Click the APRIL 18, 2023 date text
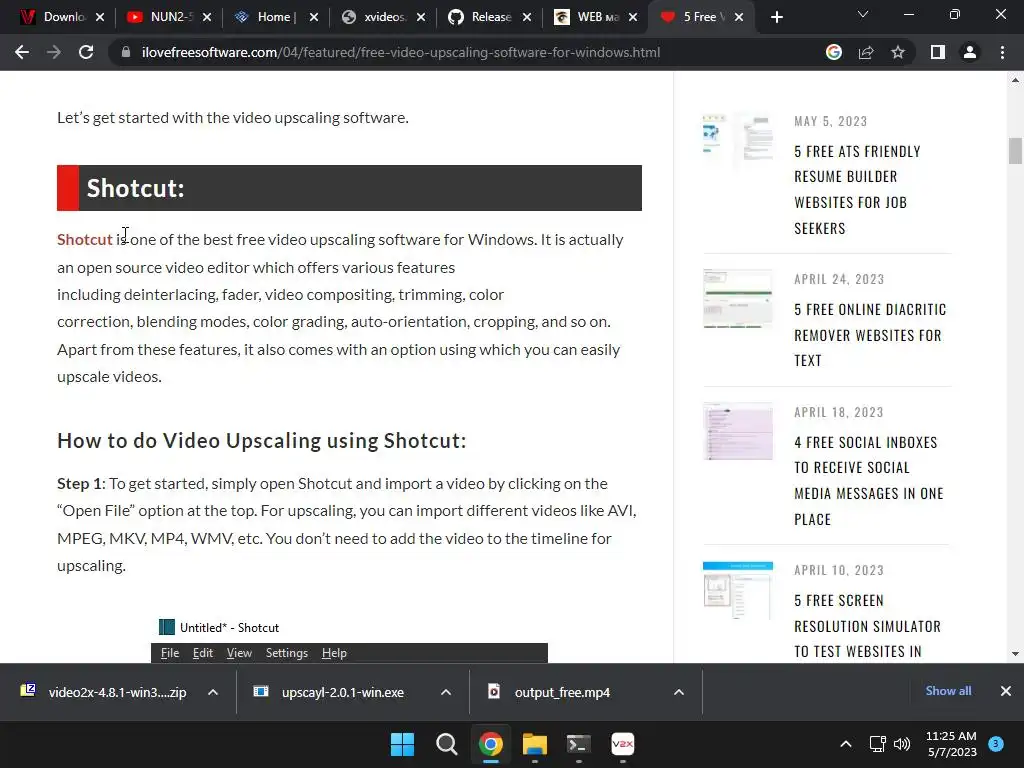This screenshot has width=1024, height=768. [839, 413]
